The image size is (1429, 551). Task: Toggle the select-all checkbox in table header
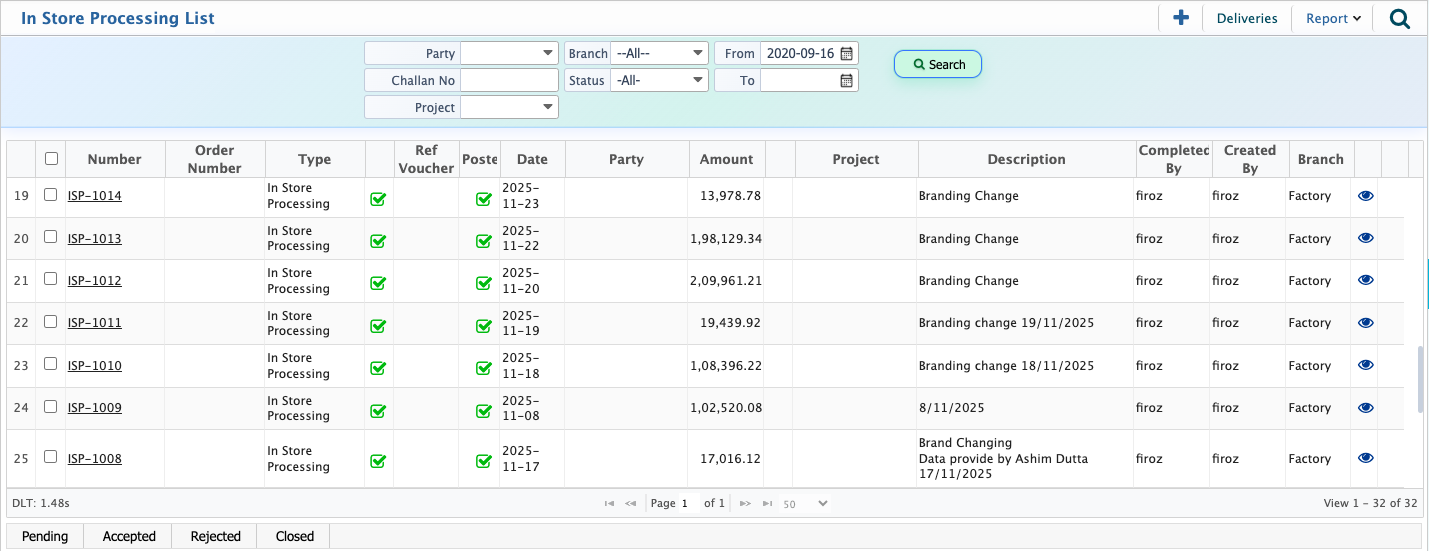(52, 158)
